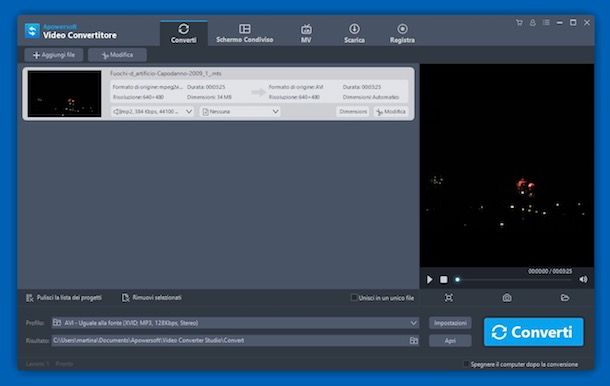Stop the preview playback
The width and height of the screenshot is (610, 386).
(443, 279)
